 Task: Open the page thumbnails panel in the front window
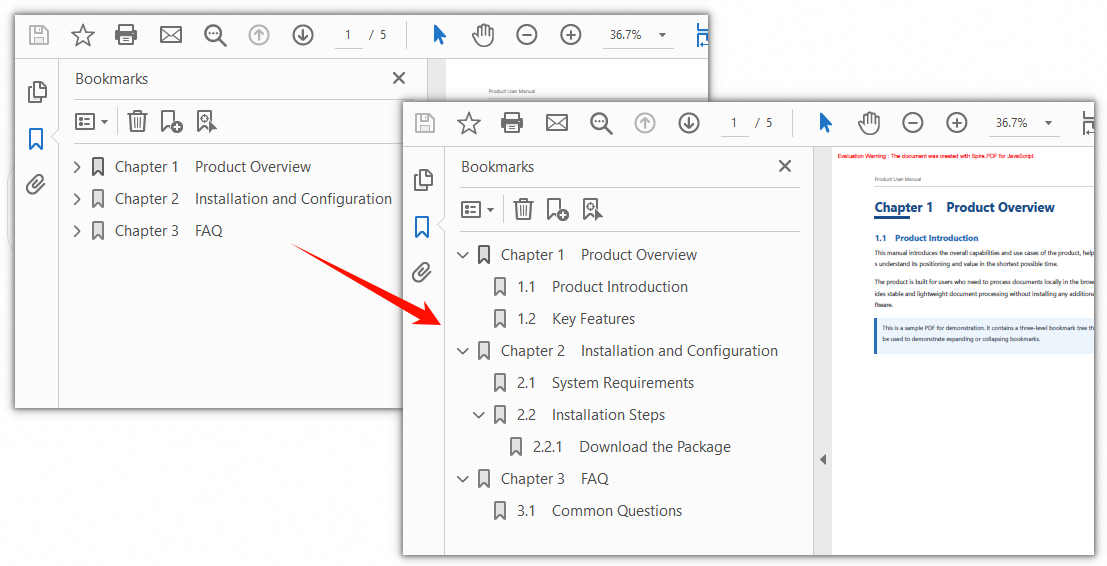[x=423, y=180]
